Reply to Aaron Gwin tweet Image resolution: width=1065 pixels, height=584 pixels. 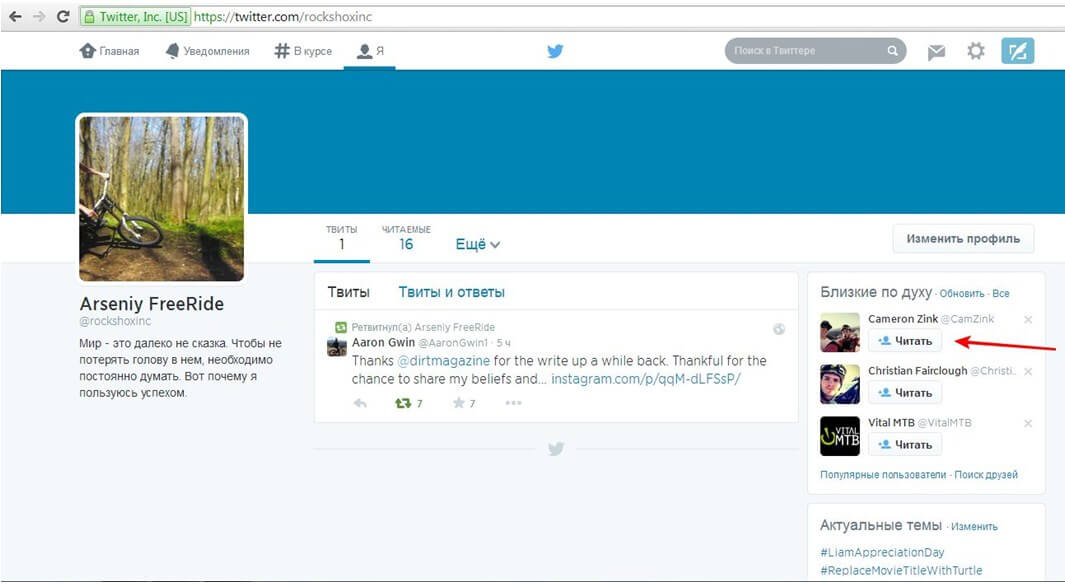click(360, 403)
